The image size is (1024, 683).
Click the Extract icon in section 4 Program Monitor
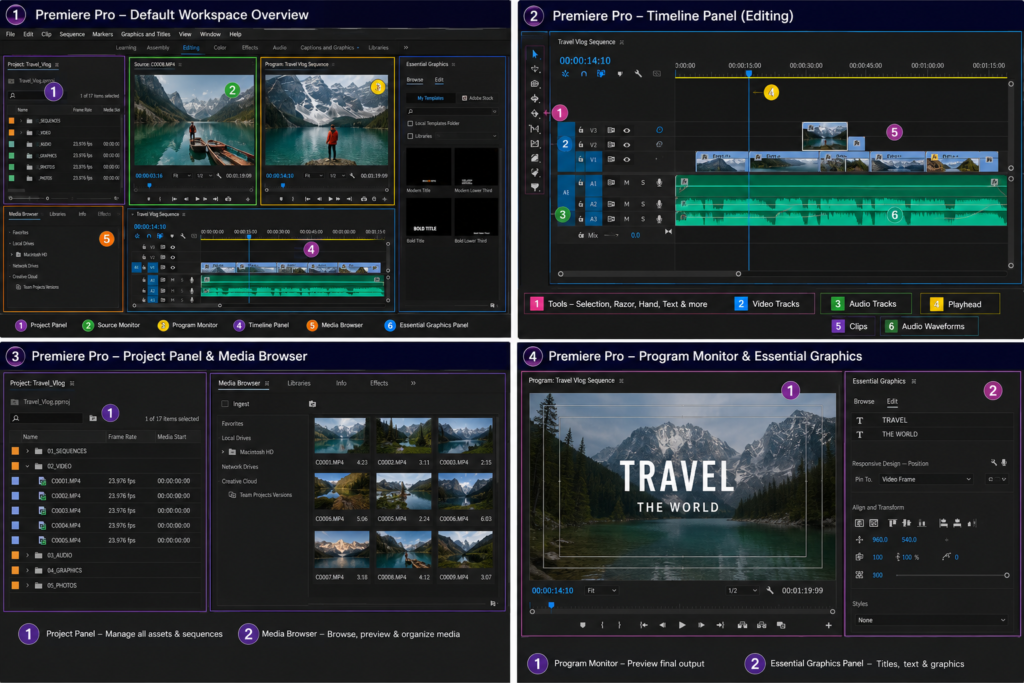click(761, 625)
